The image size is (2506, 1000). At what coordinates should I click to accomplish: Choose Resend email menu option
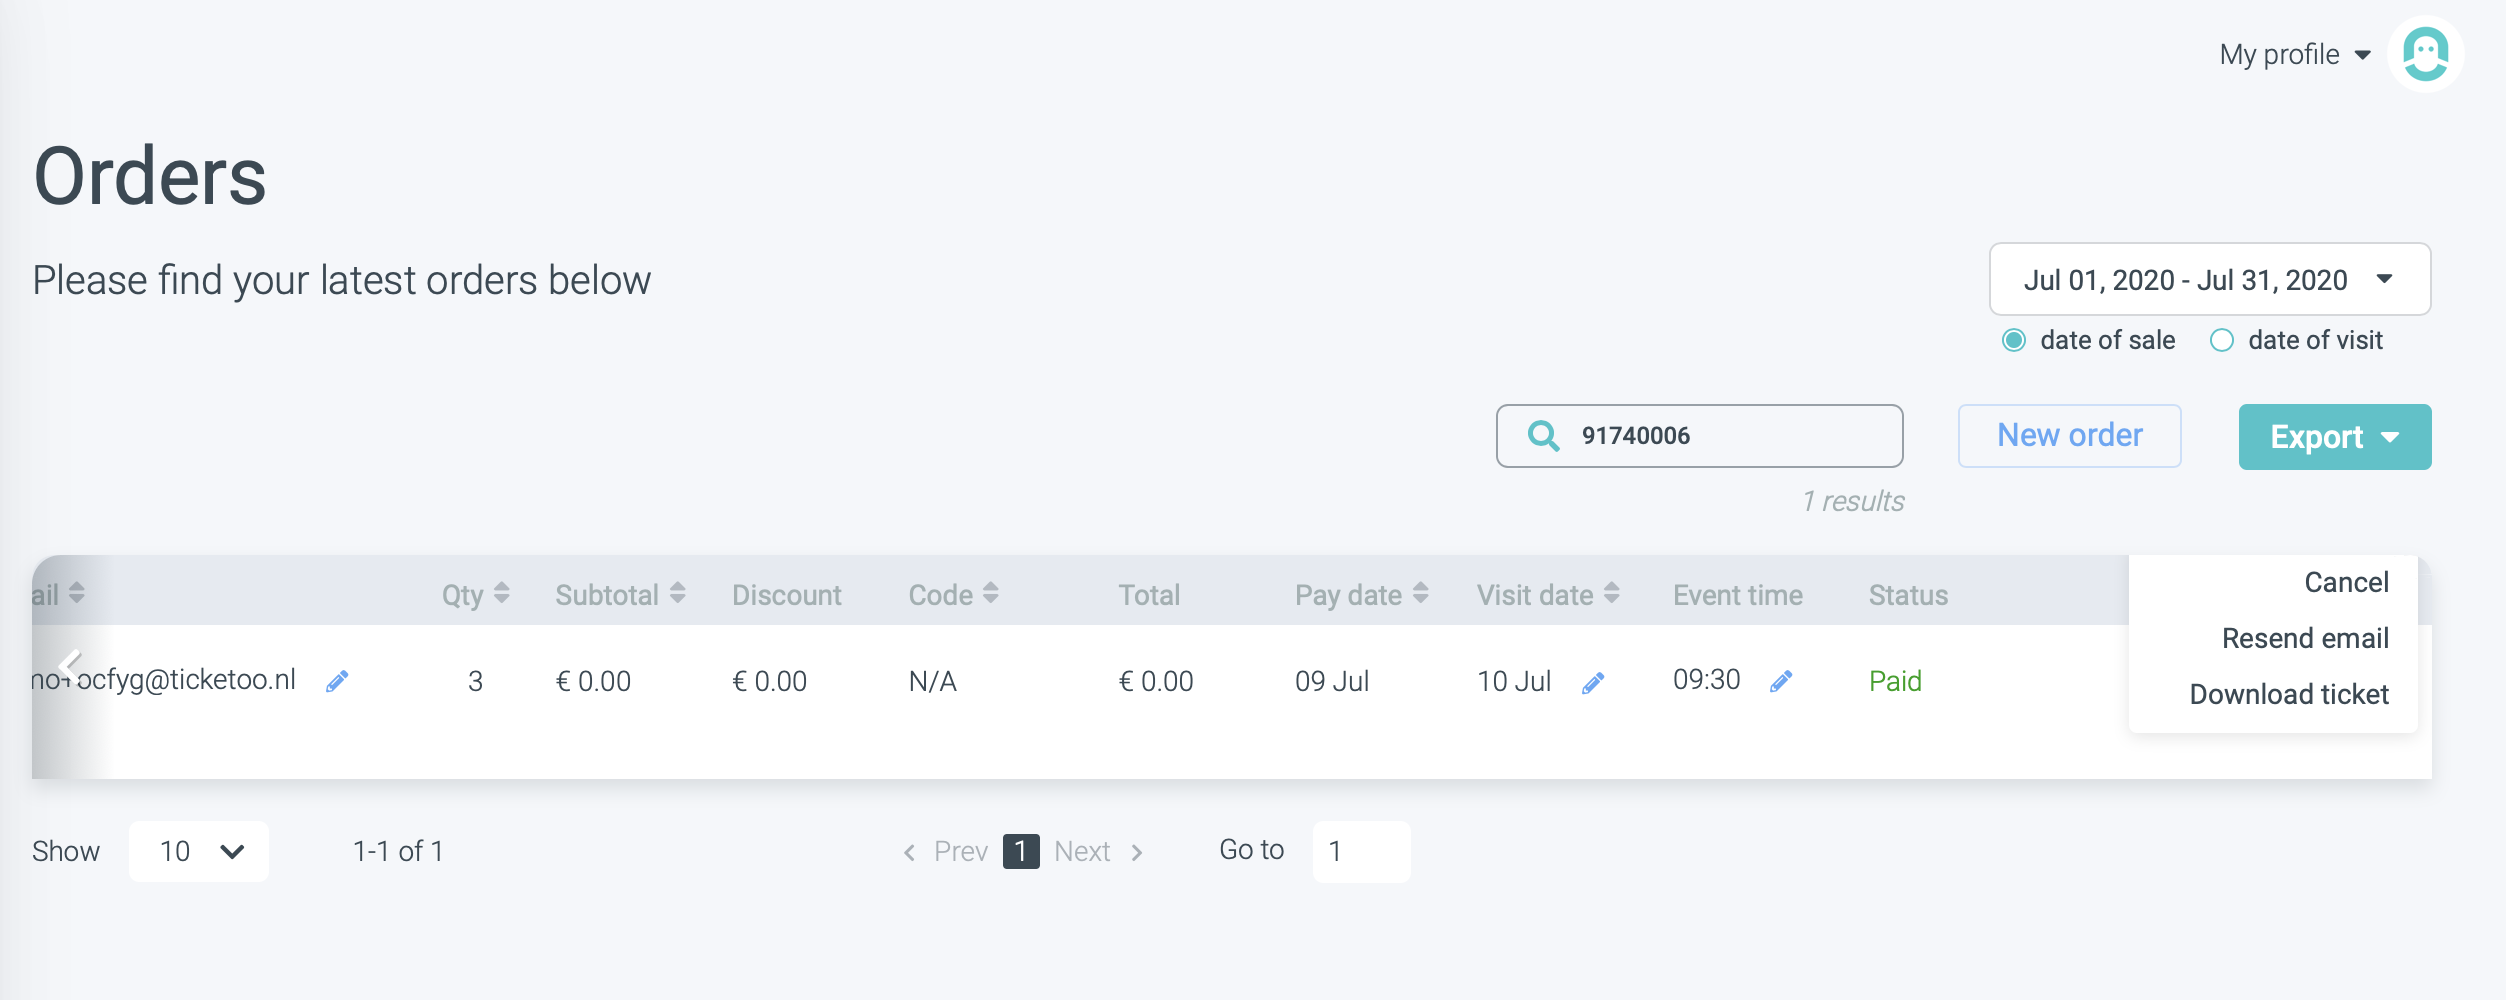[2305, 638]
